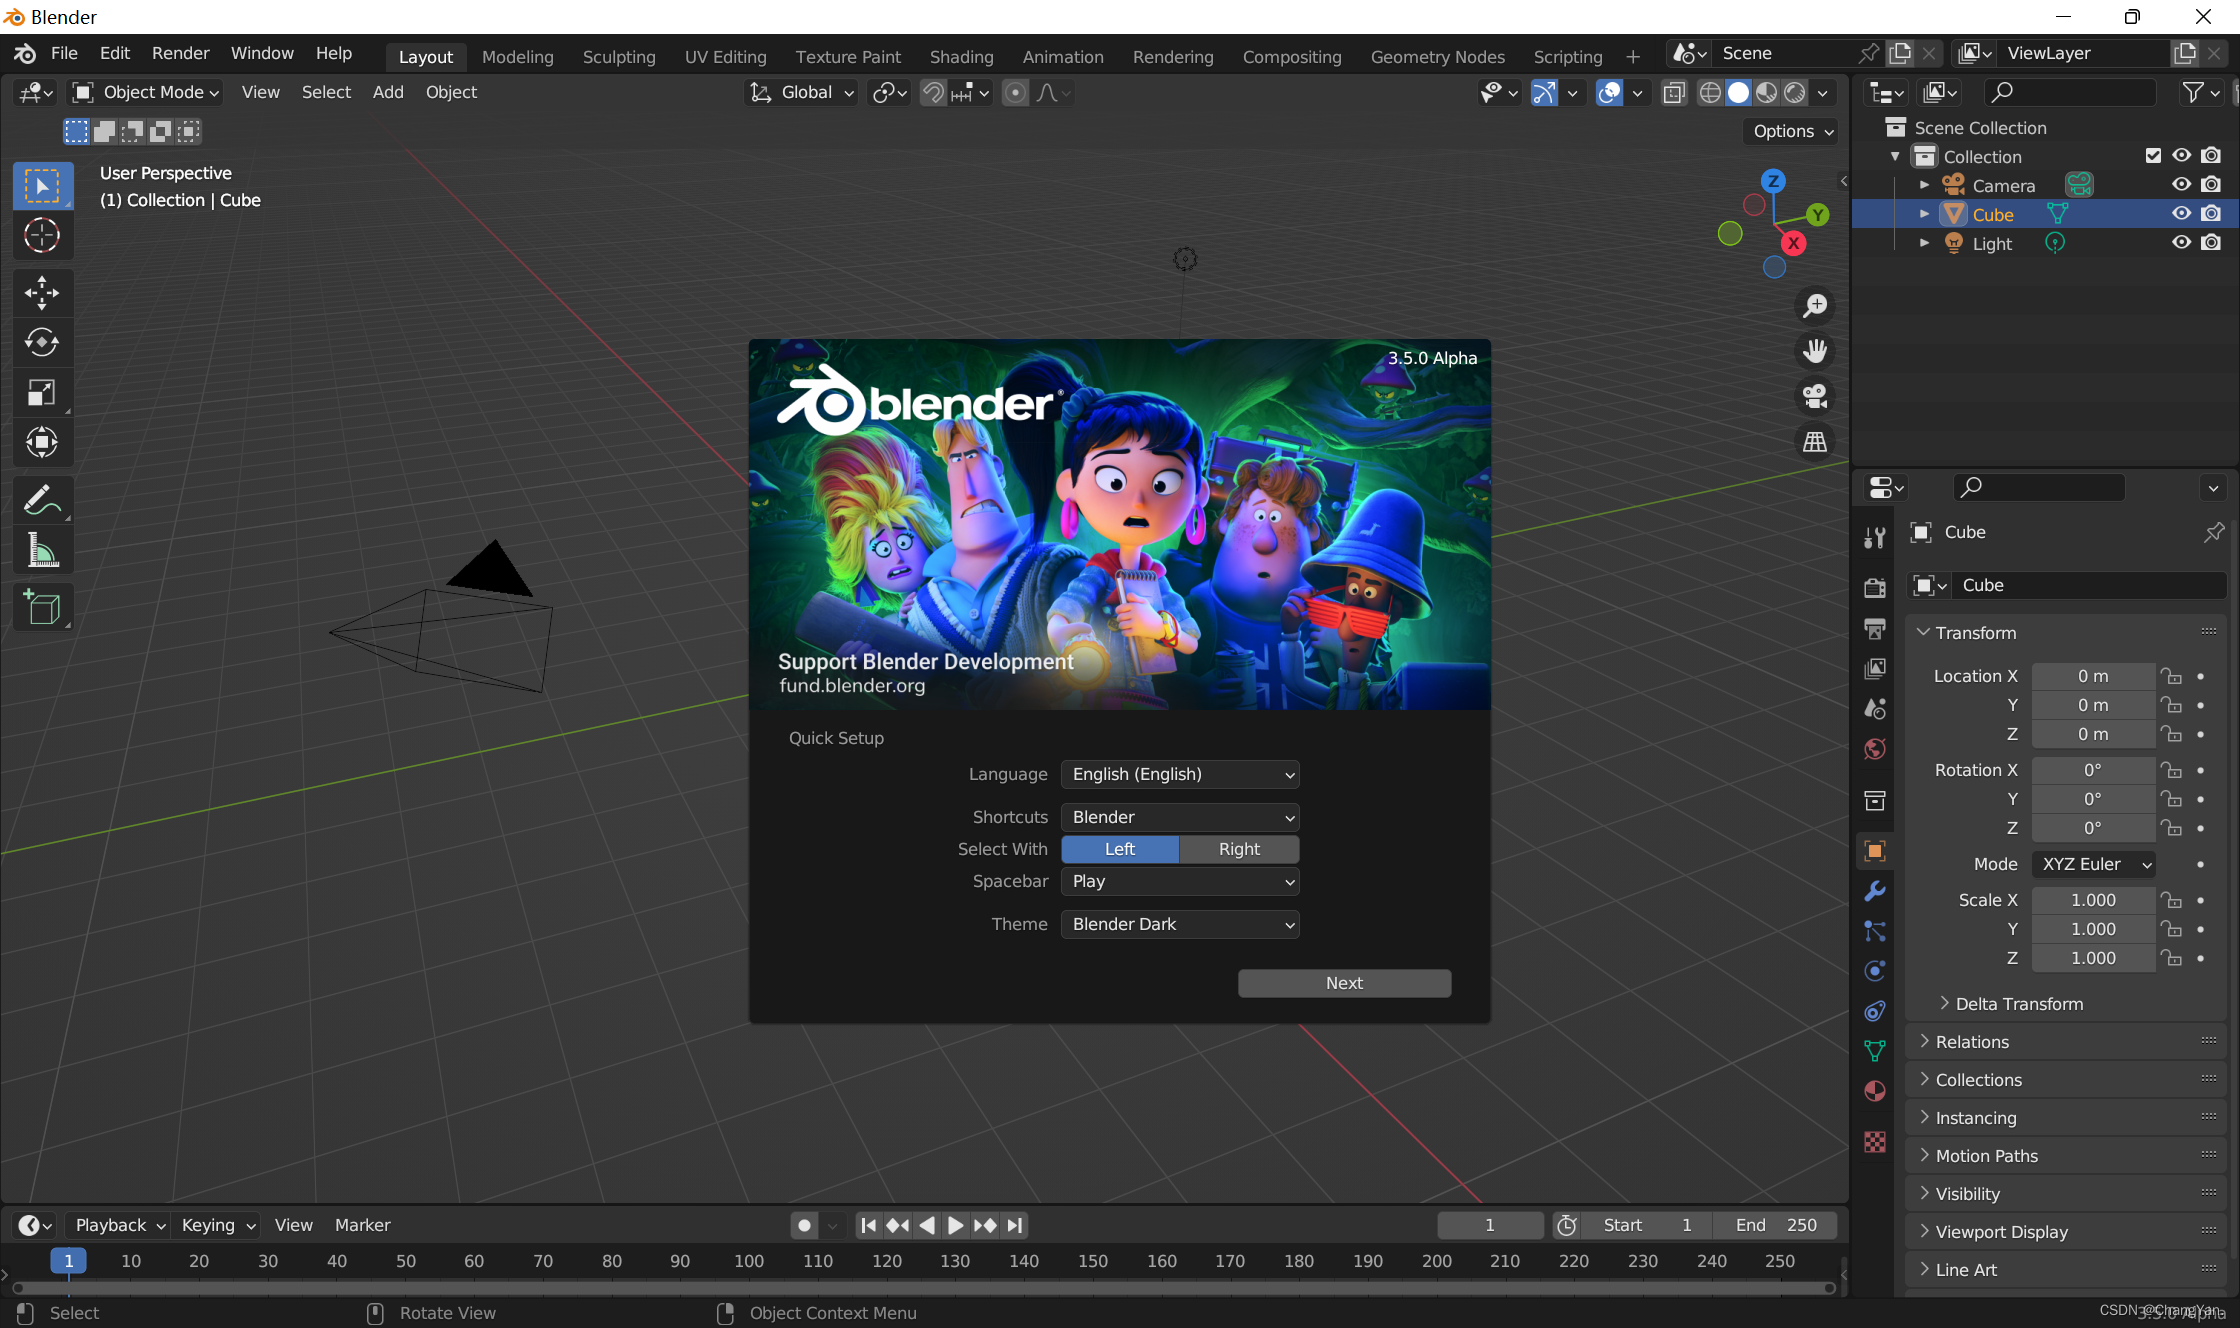2240x1328 pixels.
Task: Select Right for Select With
Action: click(1239, 849)
